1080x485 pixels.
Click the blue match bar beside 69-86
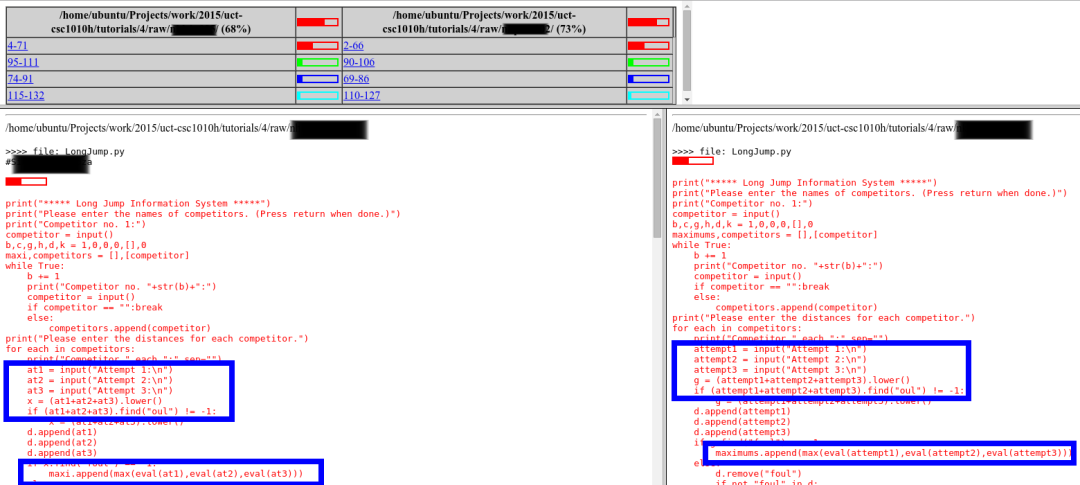pyautogui.click(x=649, y=79)
